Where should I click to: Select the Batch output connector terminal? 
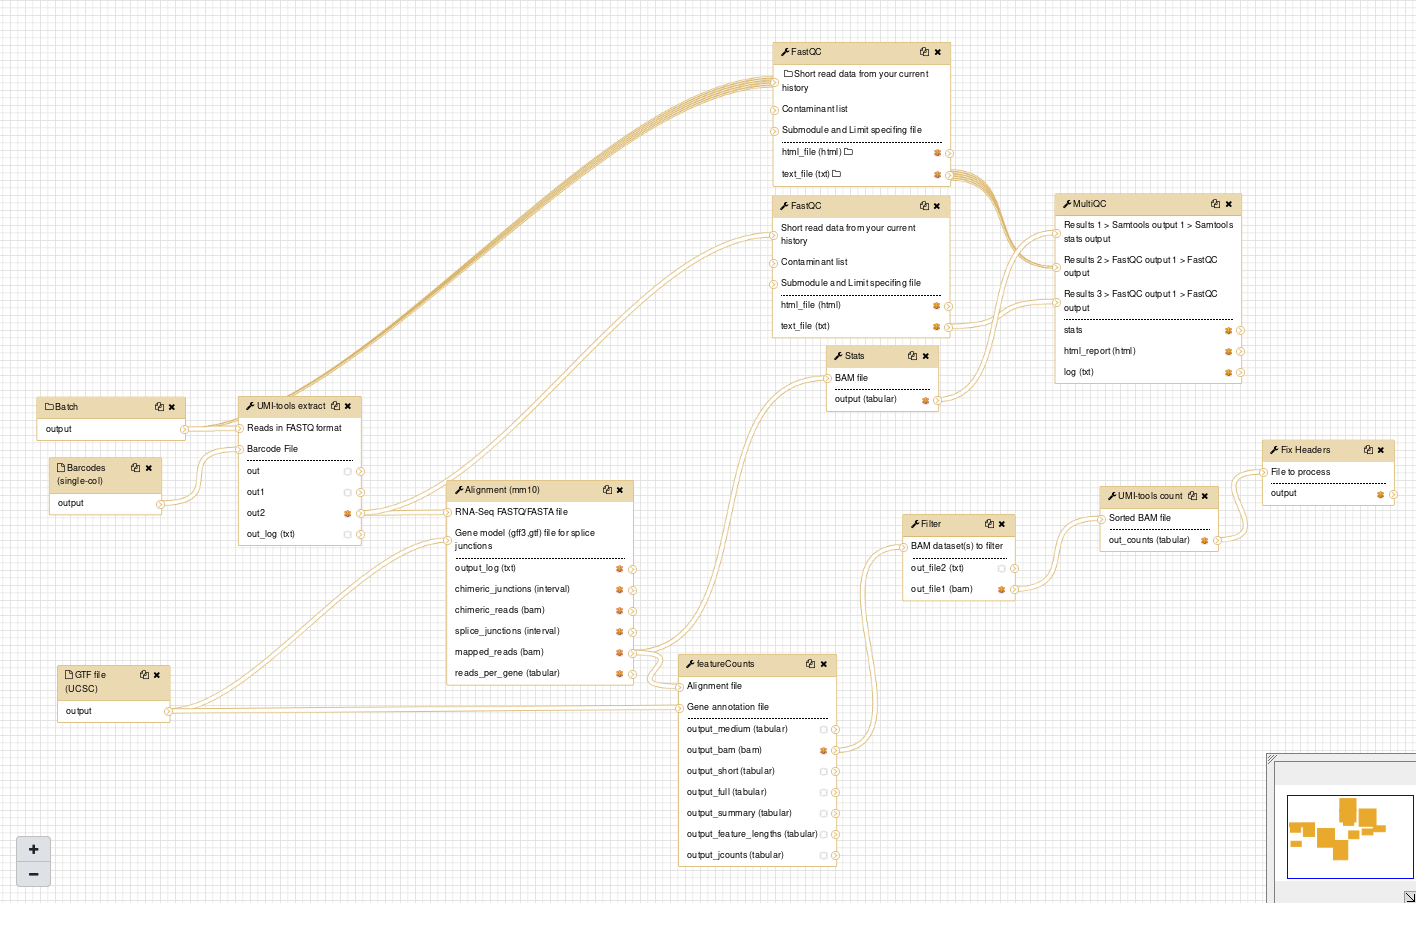pos(184,430)
